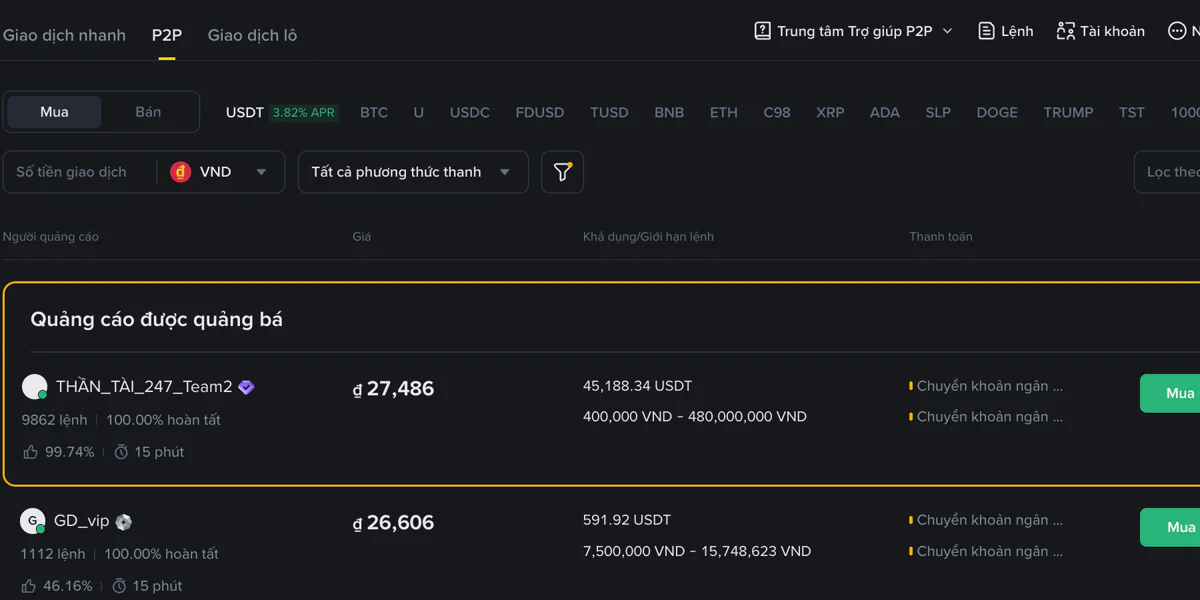Click limit 400,000 VND – 480,000,000 VND
This screenshot has height=600, width=1200.
point(695,417)
